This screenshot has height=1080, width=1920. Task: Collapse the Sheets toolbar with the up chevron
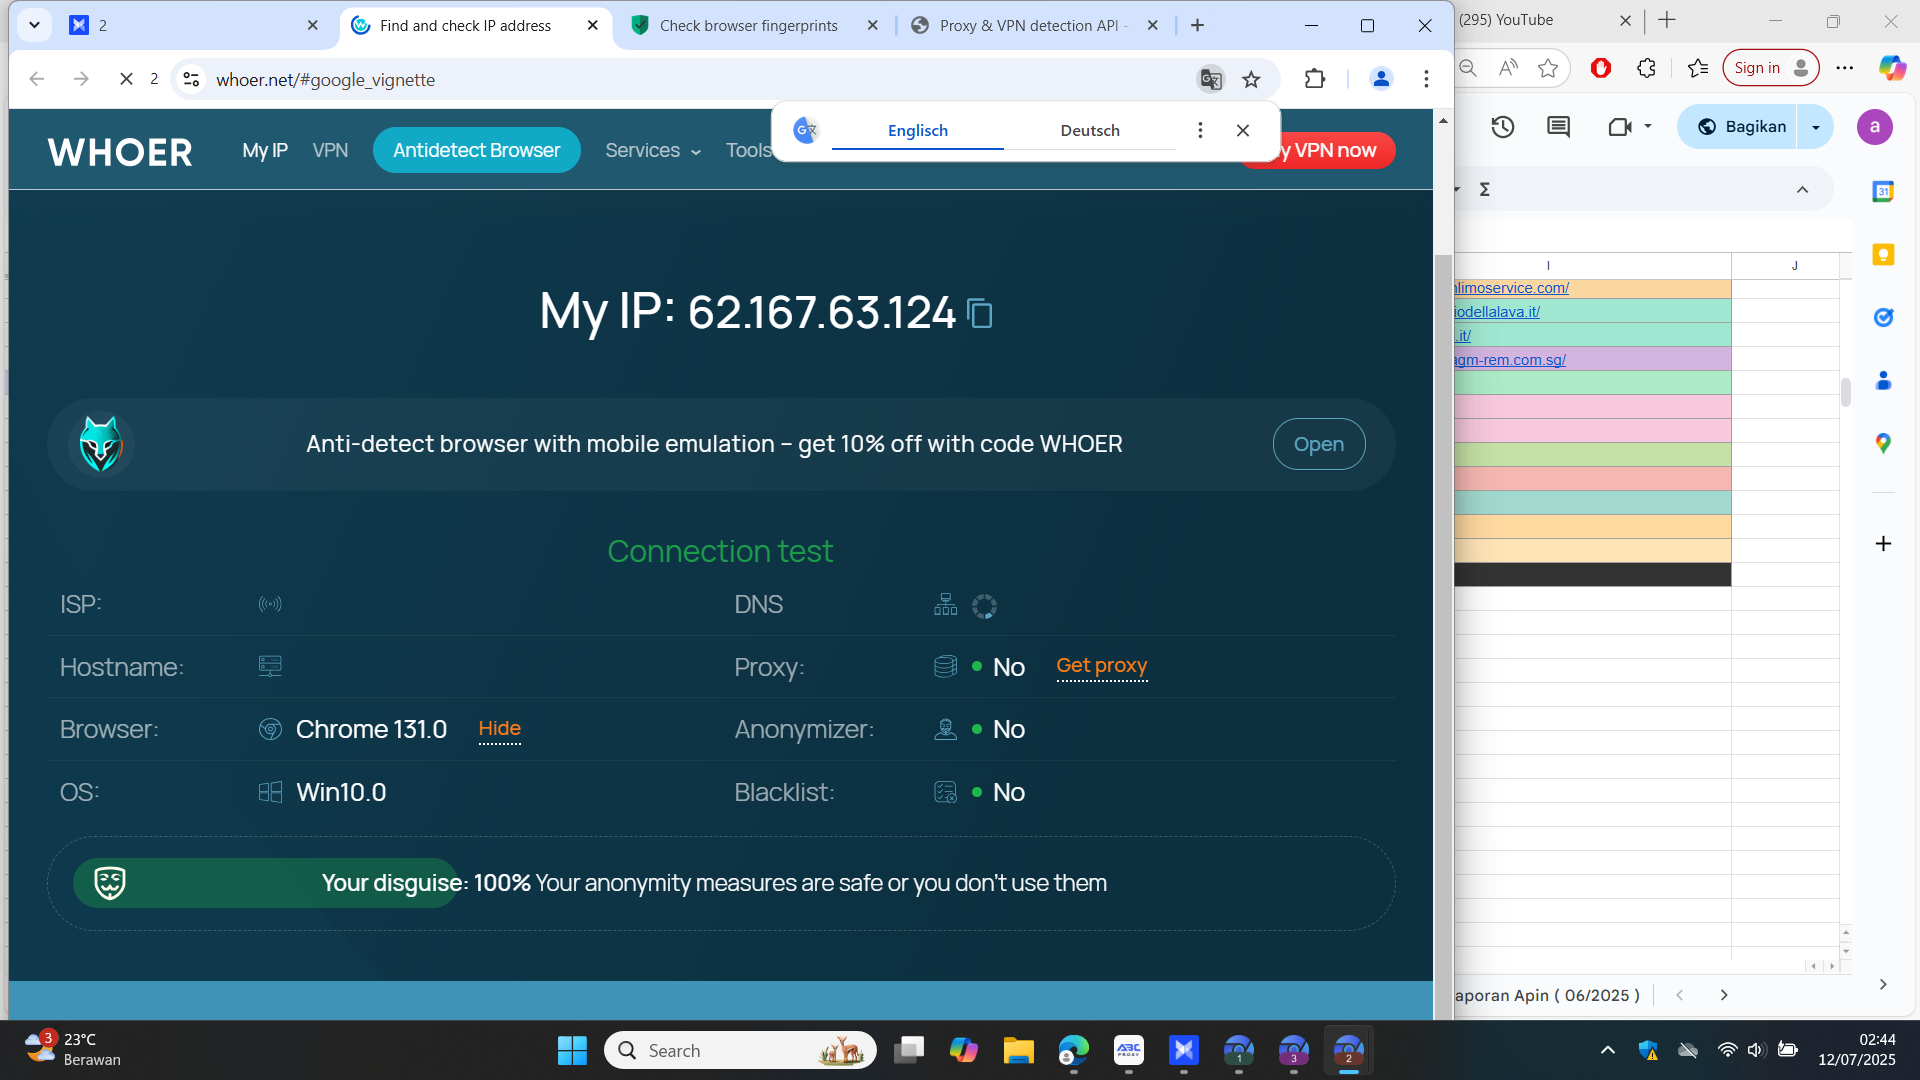pos(1802,189)
